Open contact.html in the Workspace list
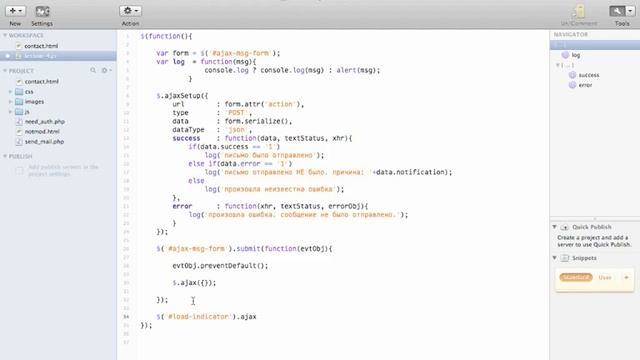This screenshot has height=360, width=640. [x=41, y=46]
